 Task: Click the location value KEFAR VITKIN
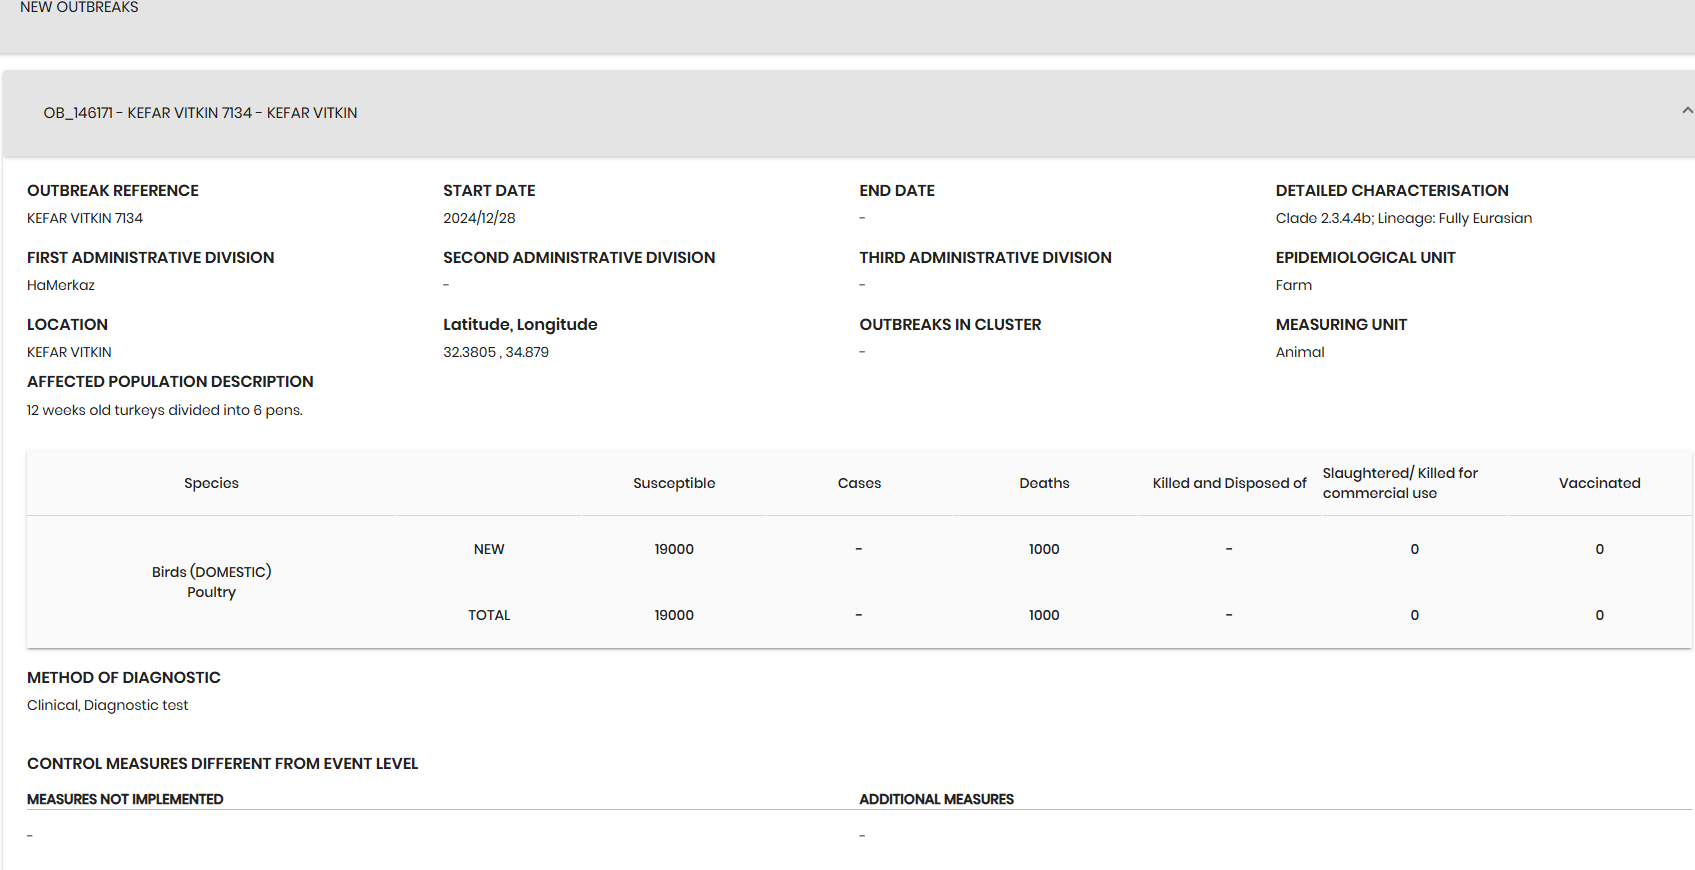pos(69,352)
